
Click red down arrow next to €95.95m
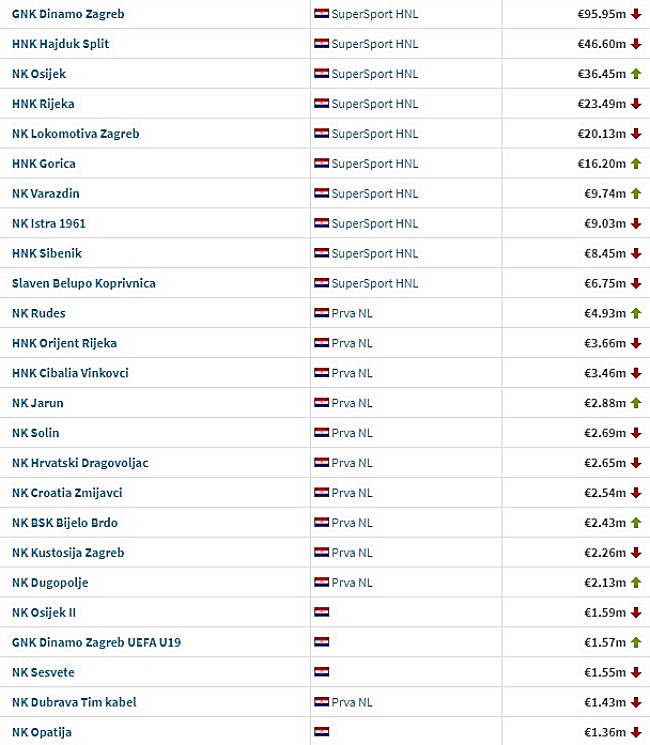click(x=636, y=14)
